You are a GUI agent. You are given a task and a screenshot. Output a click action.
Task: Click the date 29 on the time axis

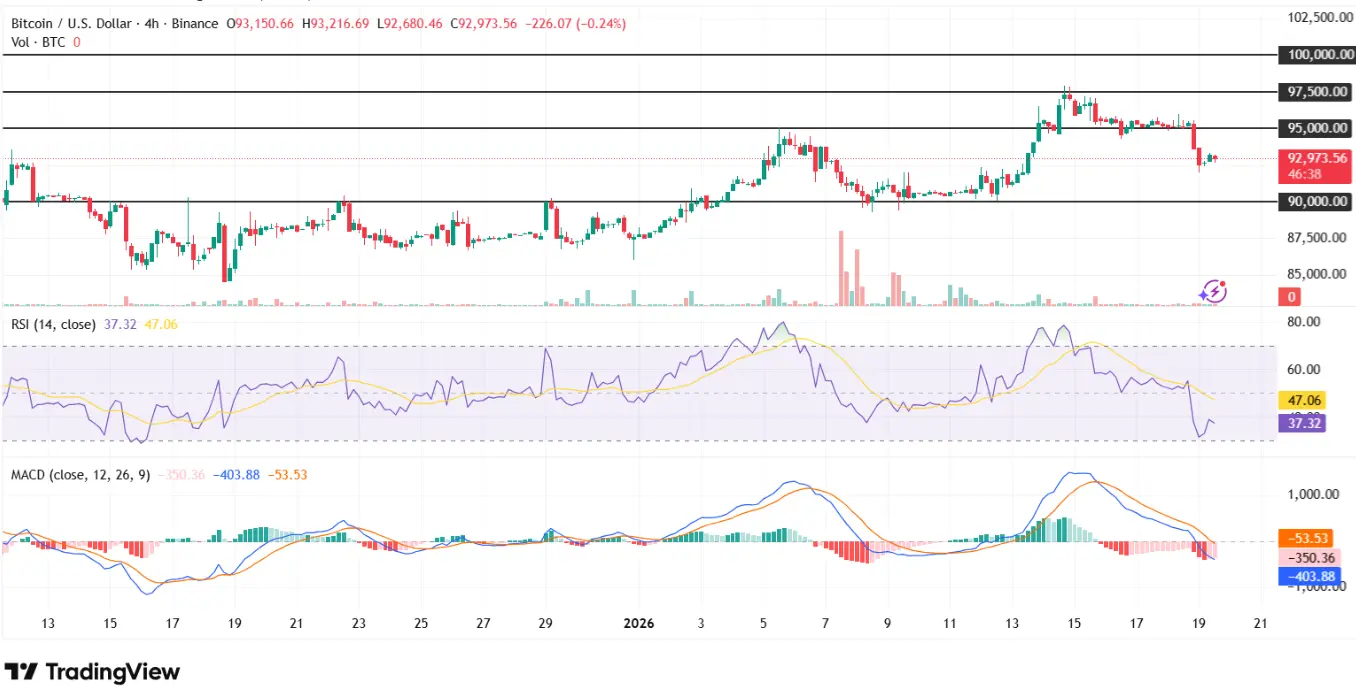[x=545, y=624]
